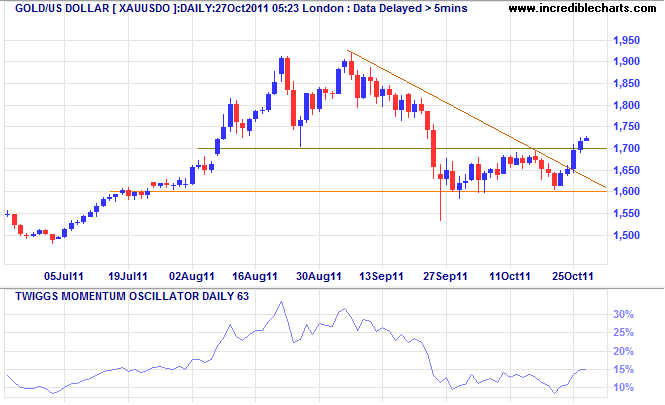This screenshot has height=405, width=665.
Task: Click the 10% oscillator axis label
Action: 623,387
